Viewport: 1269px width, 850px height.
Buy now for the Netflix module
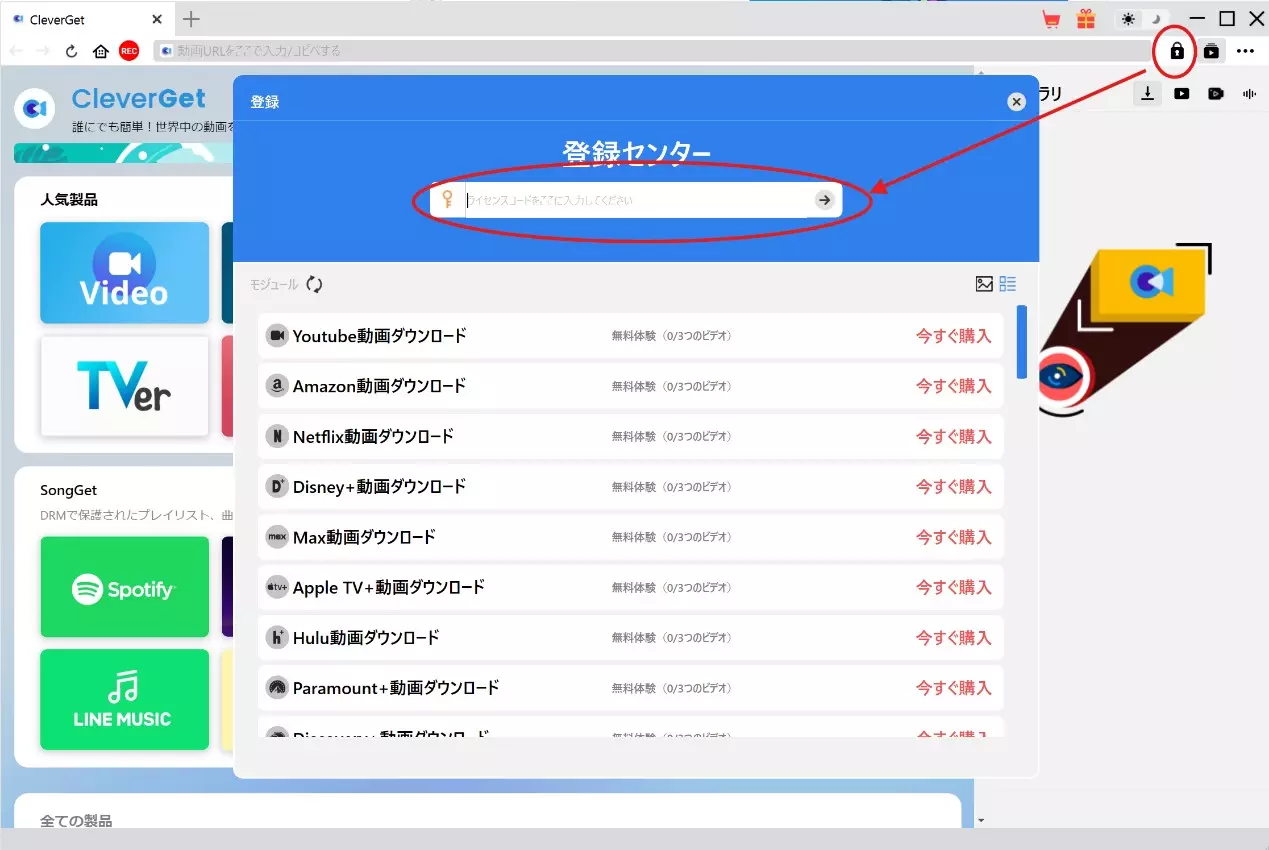click(x=954, y=437)
